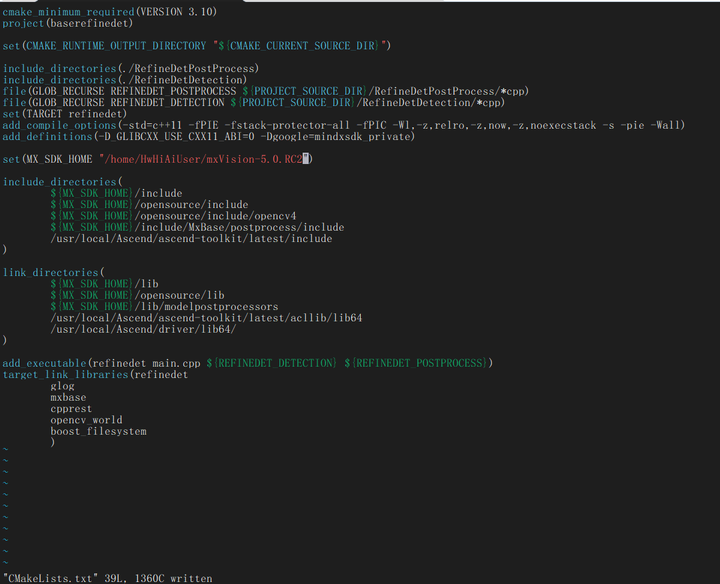Click the ${MX_SDK_HOME}/include line
This screenshot has height=584, width=720.
point(116,193)
